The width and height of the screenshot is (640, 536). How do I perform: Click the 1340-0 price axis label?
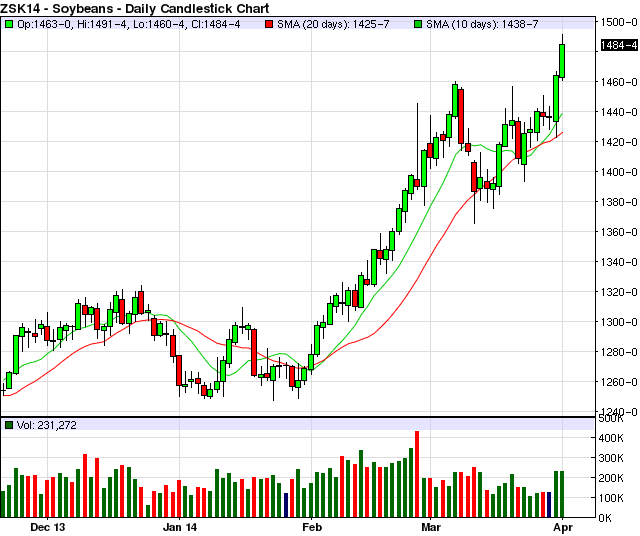point(619,262)
